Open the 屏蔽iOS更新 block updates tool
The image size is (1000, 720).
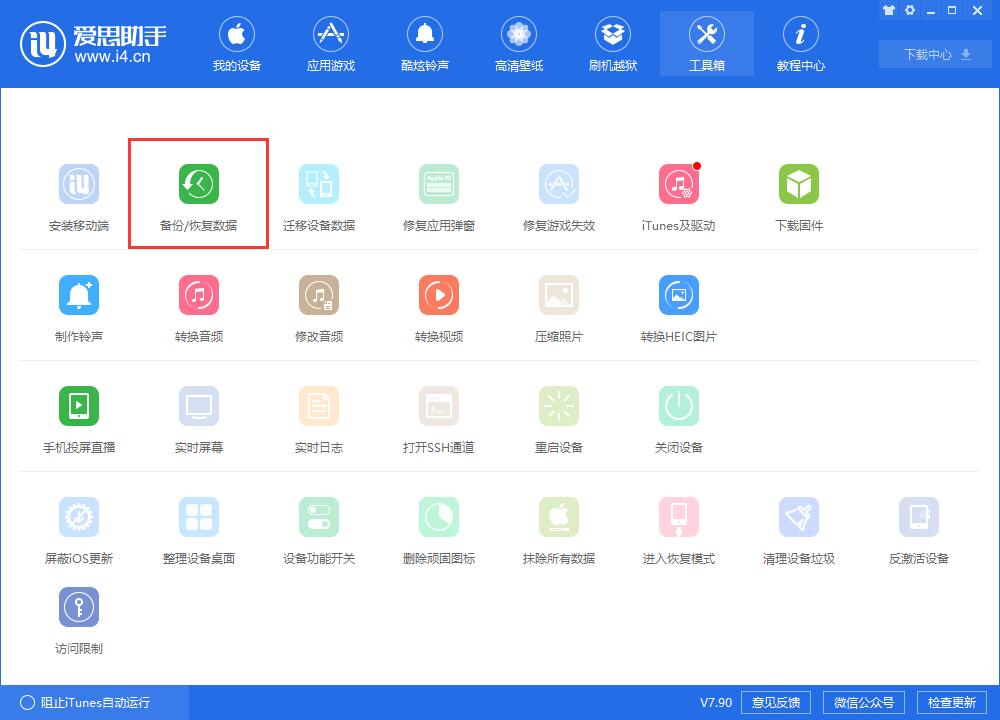(79, 527)
